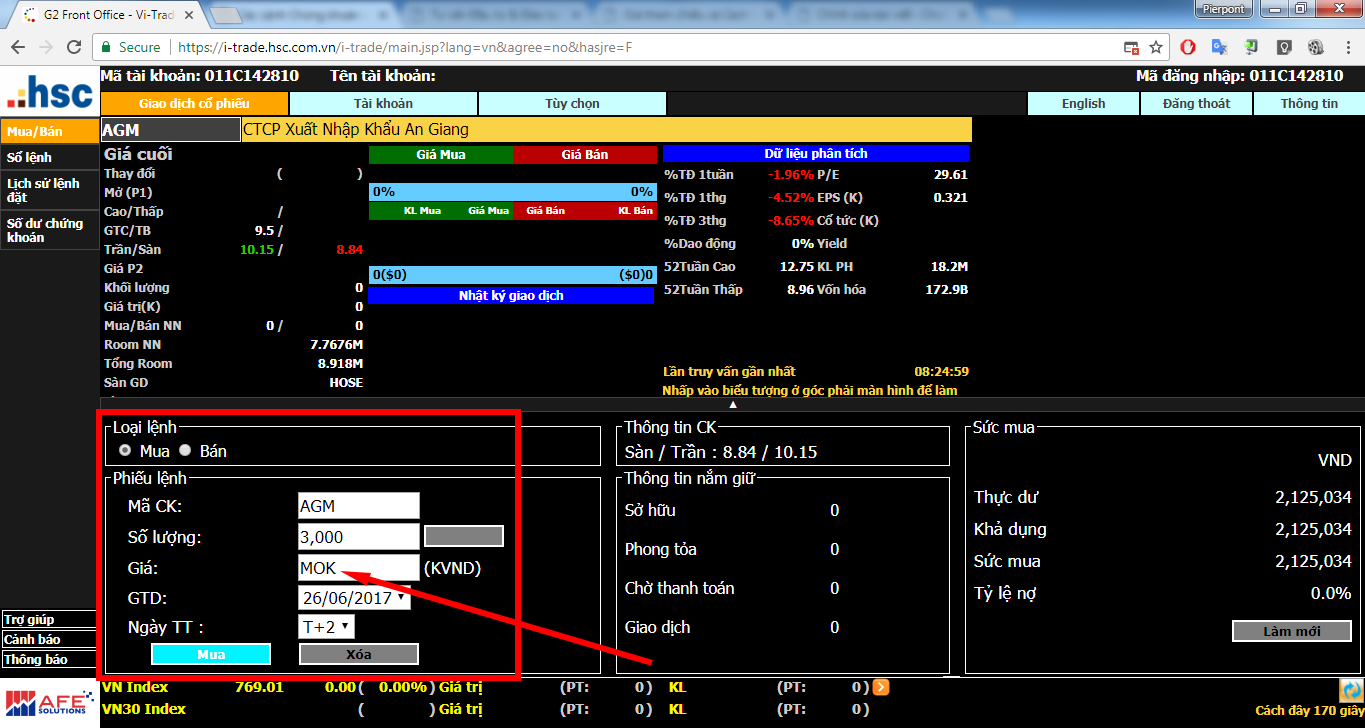
Task: Switch to Giao dịch cổ phiếu tab
Action: coord(194,103)
